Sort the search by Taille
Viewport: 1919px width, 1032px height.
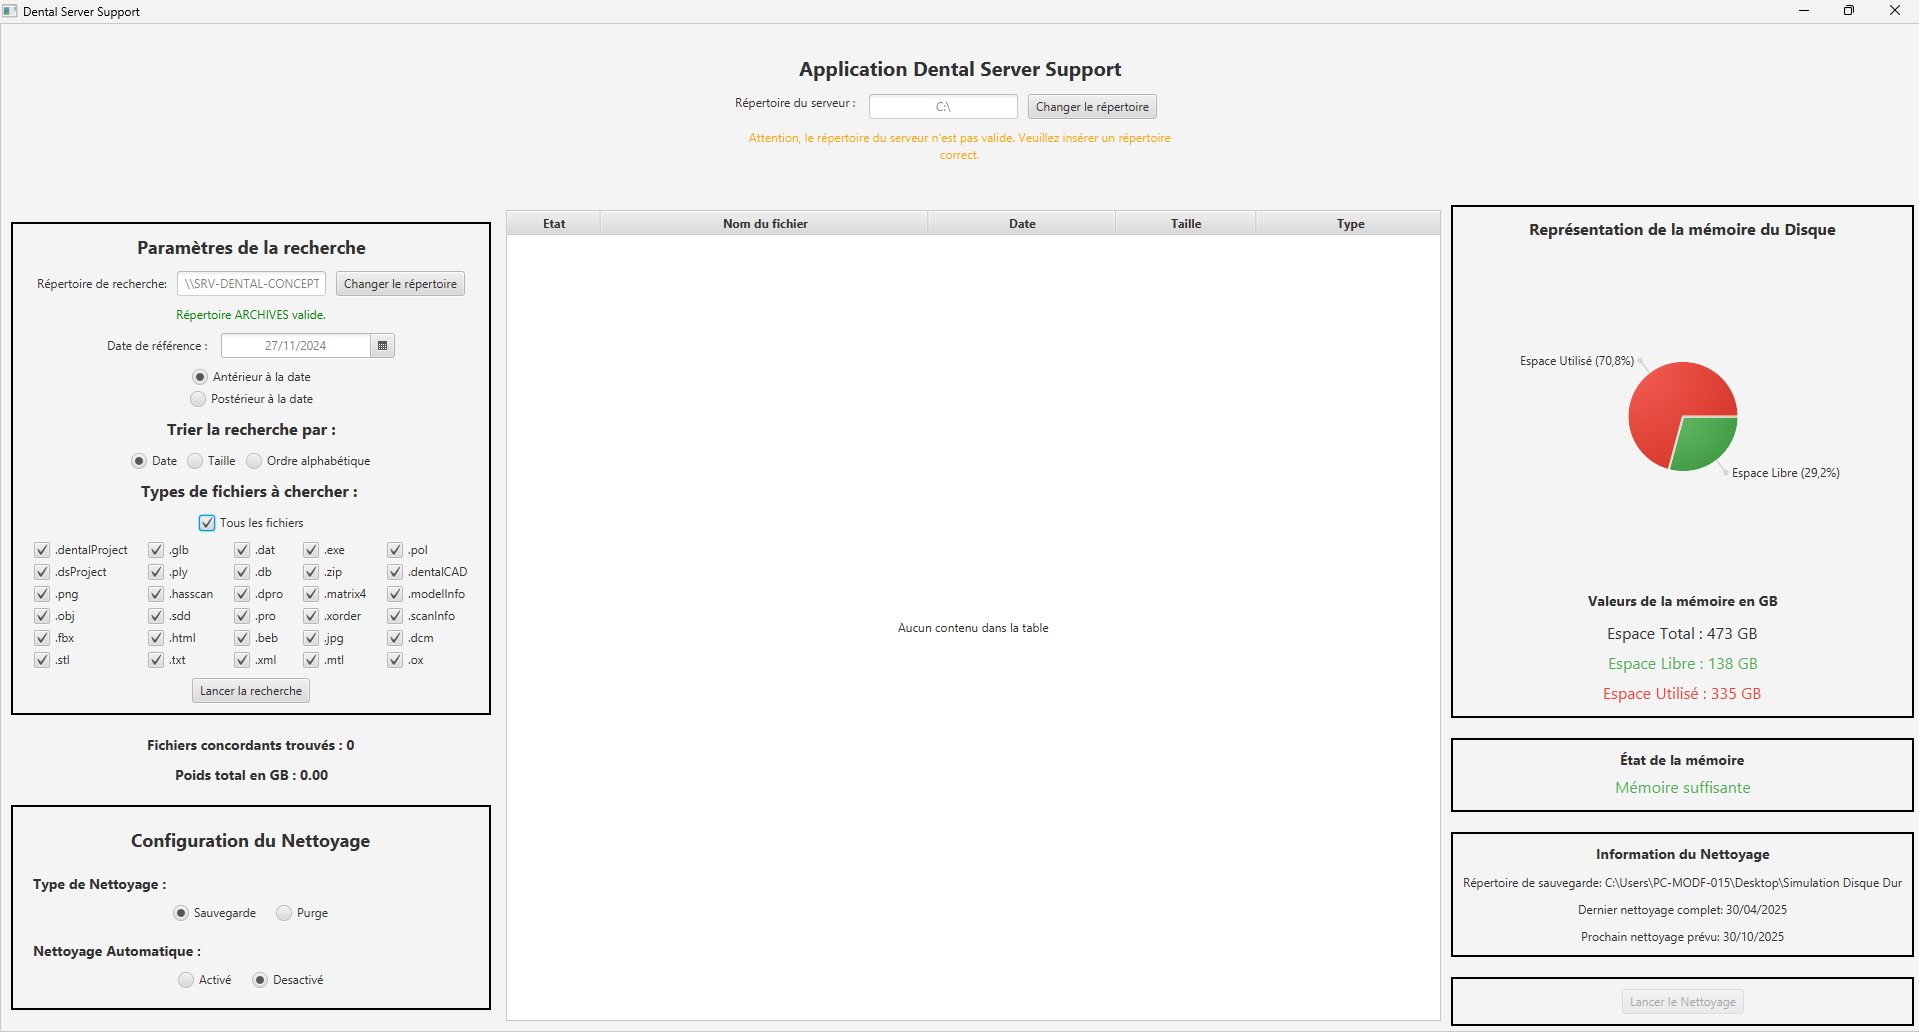[194, 461]
